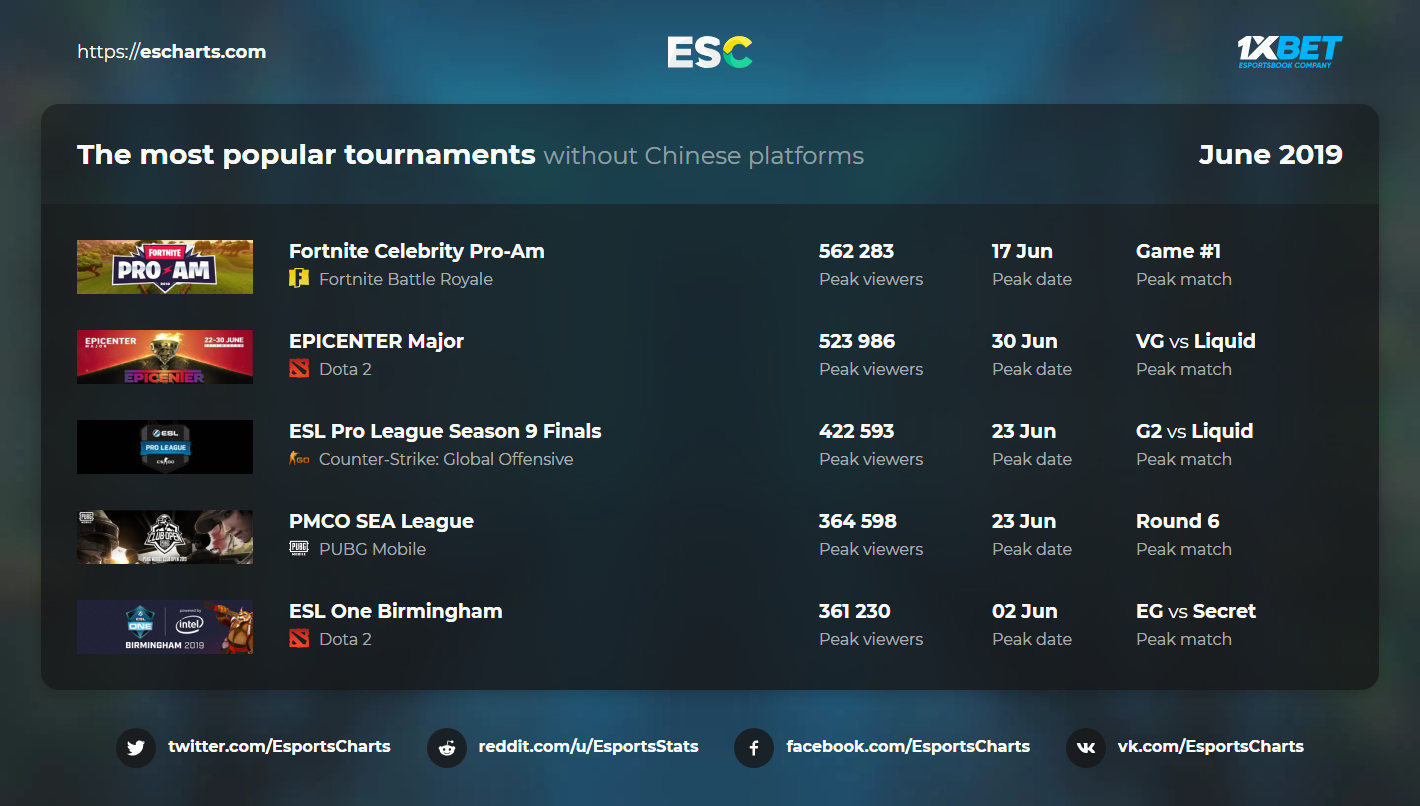1420x806 pixels.
Task: Select the EPICENTER Major banner thumbnail
Action: click(x=165, y=357)
